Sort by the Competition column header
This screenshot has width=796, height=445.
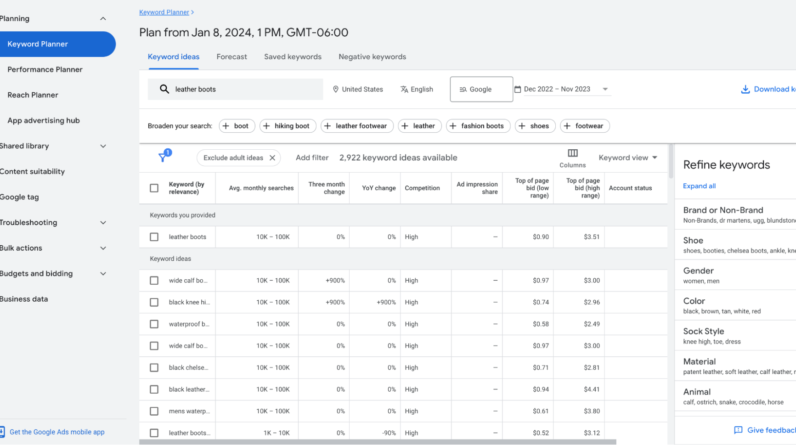(422, 188)
